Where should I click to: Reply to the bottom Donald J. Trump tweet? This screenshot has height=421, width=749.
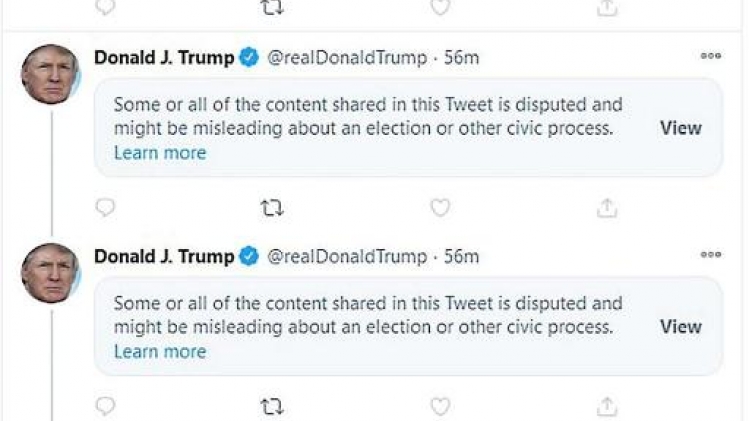click(105, 406)
